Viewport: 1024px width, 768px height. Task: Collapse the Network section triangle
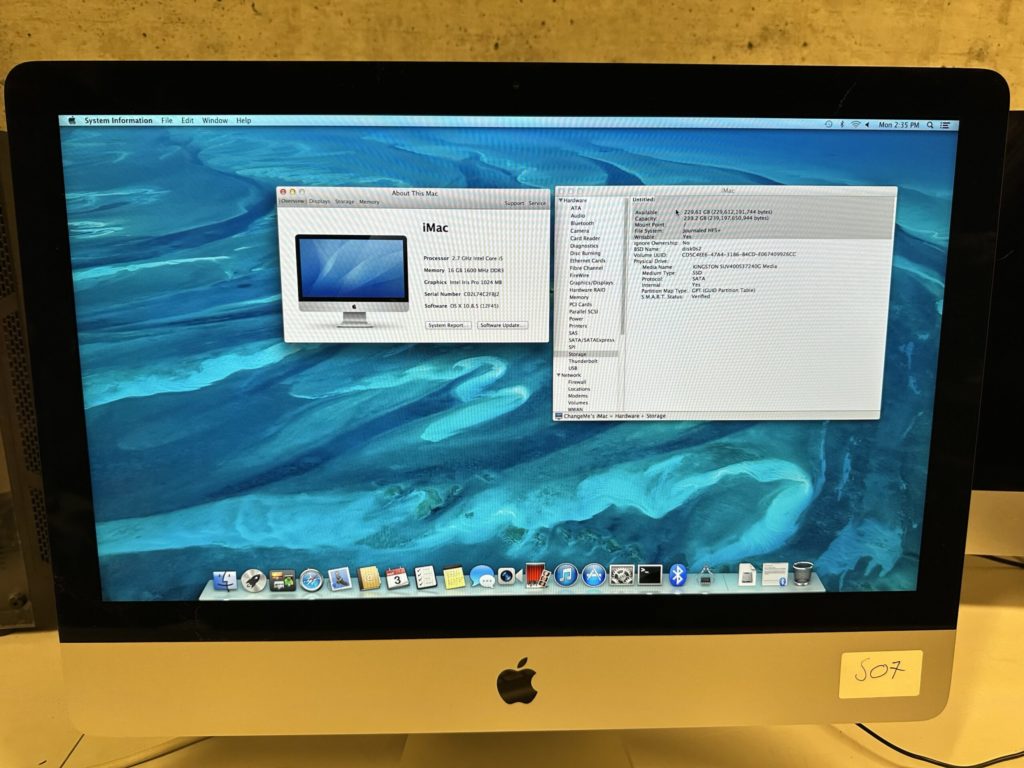(559, 376)
